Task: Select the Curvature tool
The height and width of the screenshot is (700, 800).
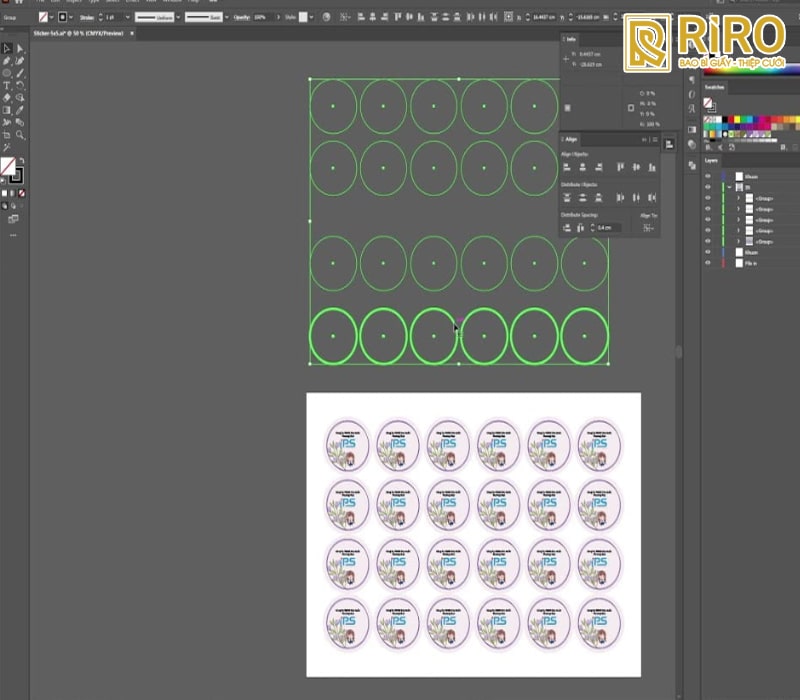Action: tap(20, 61)
